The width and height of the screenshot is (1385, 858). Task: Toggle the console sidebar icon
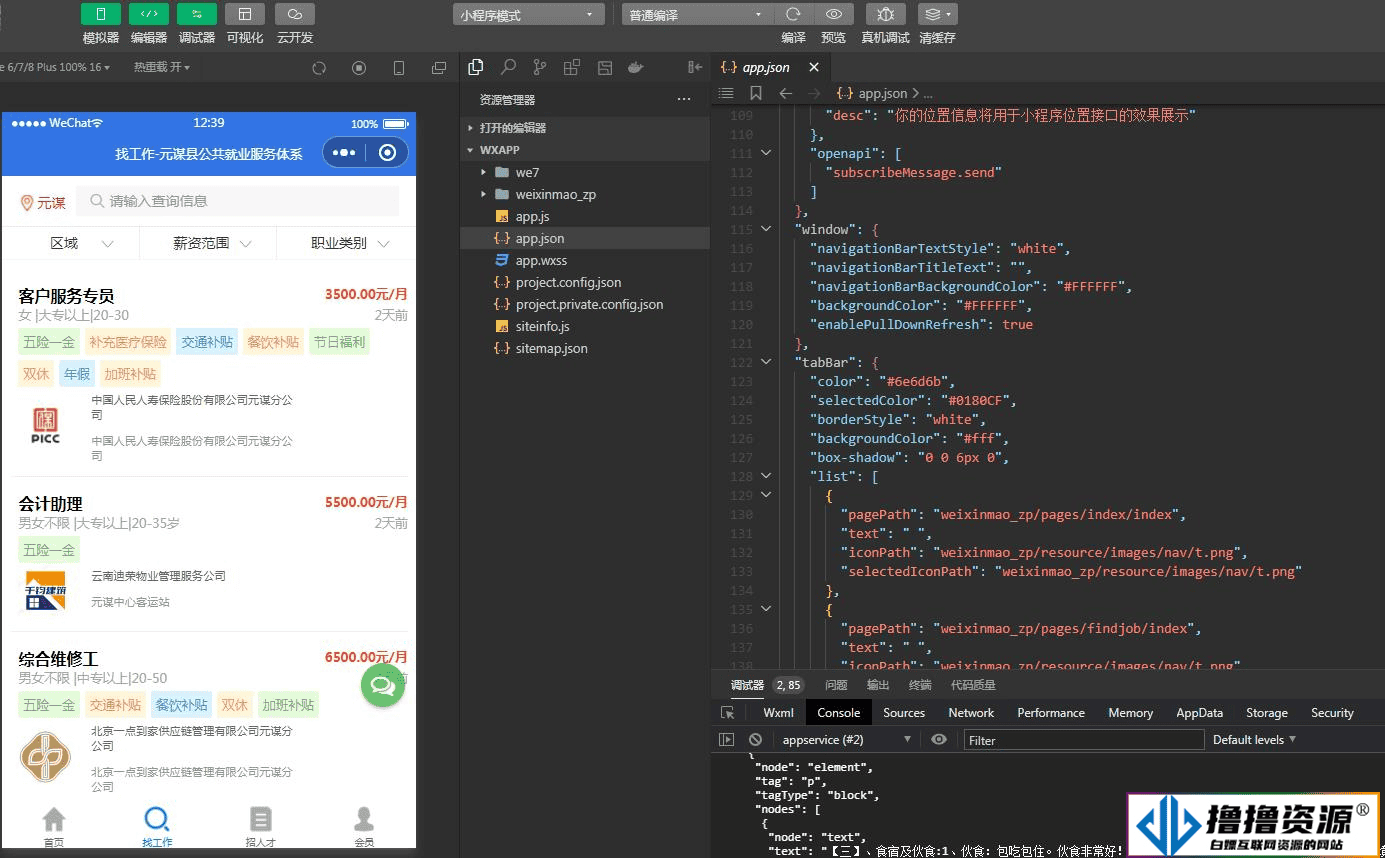[x=727, y=740]
